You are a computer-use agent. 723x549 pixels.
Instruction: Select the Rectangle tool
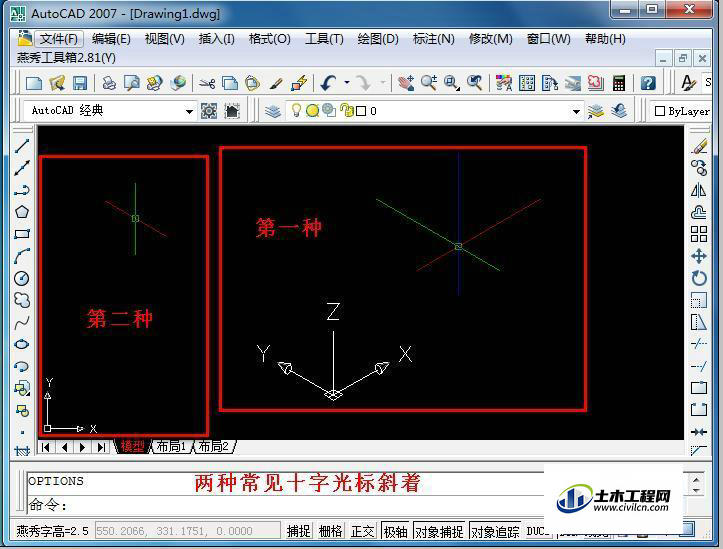click(22, 234)
